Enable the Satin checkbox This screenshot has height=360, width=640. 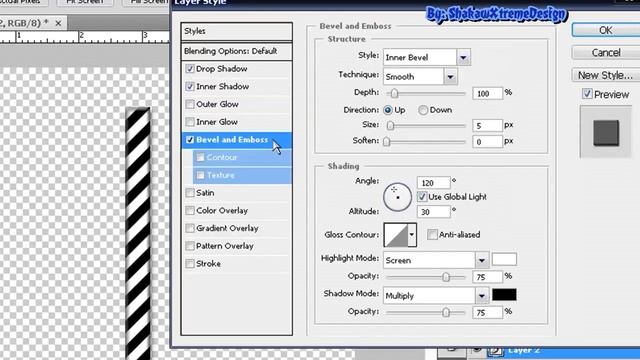point(189,193)
